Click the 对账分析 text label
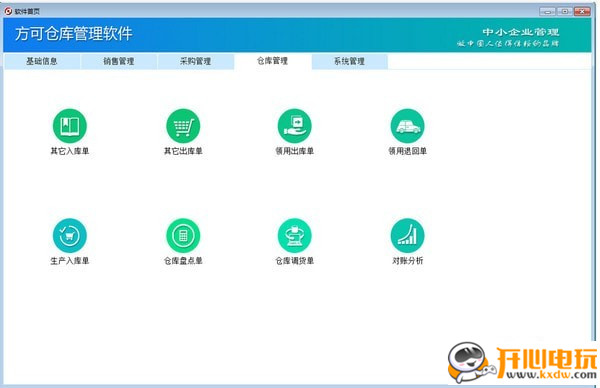600x388 pixels. 408,261
